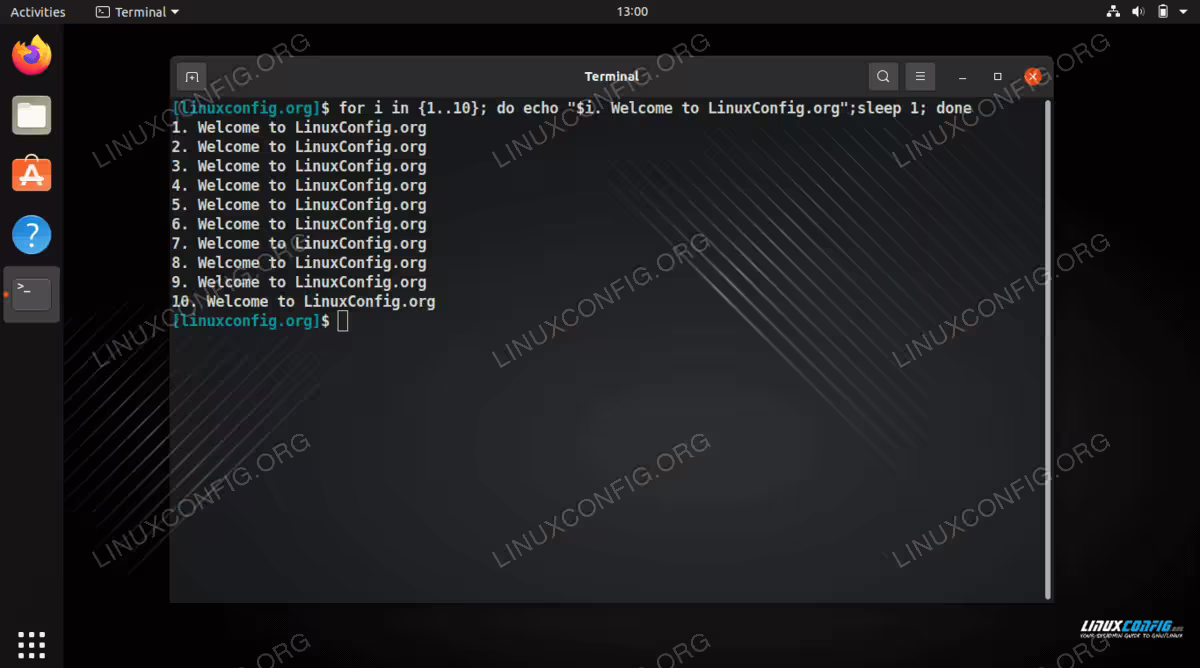Click the for loop command line text
The height and width of the screenshot is (668, 1200).
[x=655, y=108]
